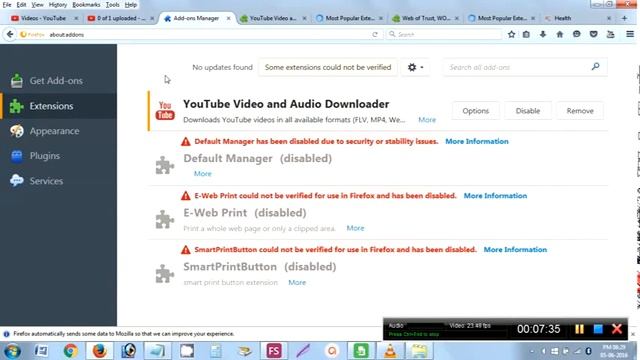640x360 pixels.
Task: Click the E-Web Print puzzle piece icon
Action: (x=165, y=219)
